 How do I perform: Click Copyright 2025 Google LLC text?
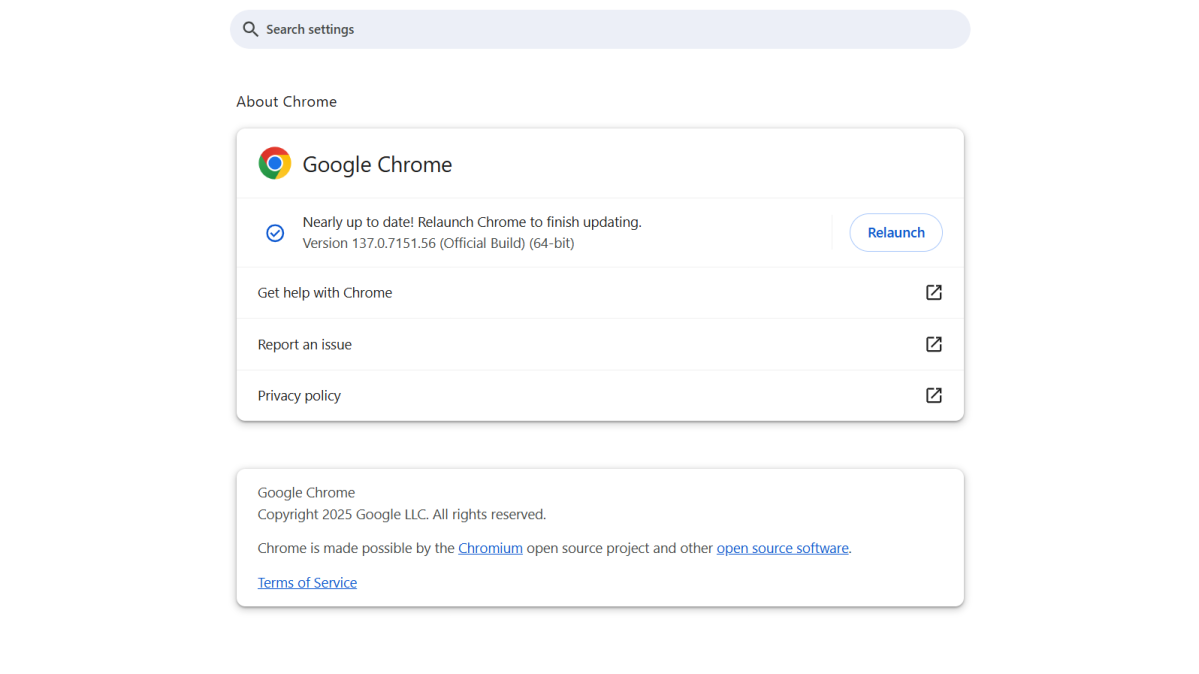point(401,514)
